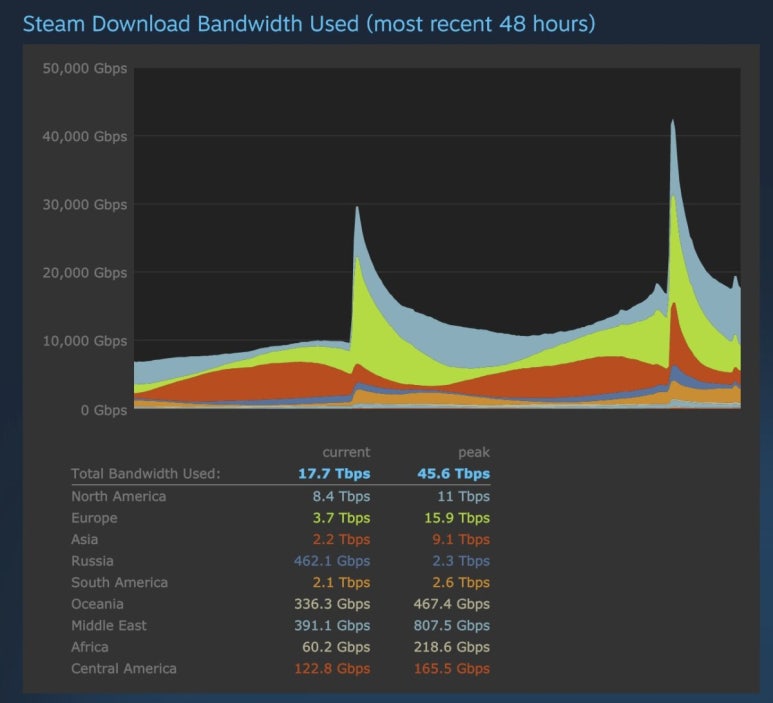Click South America peak value '2.6 Tbps'

pos(461,582)
